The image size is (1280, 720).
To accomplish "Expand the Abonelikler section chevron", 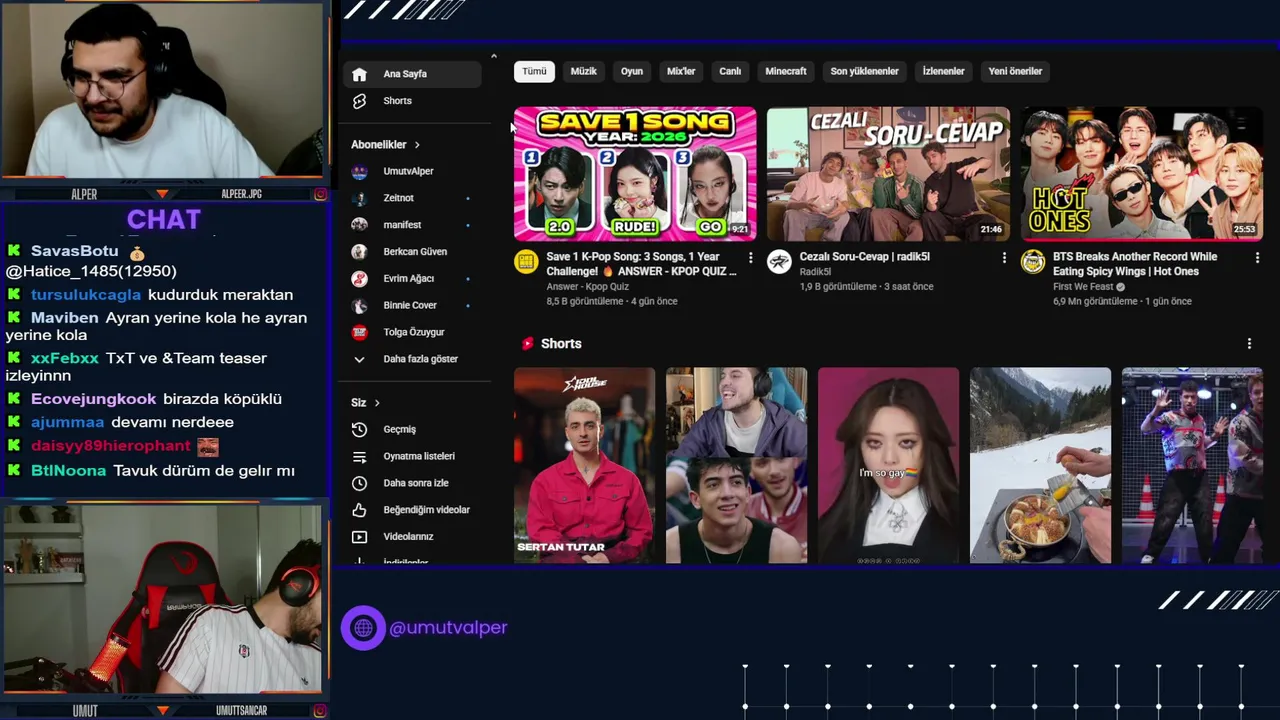I will pyautogui.click(x=417, y=145).
